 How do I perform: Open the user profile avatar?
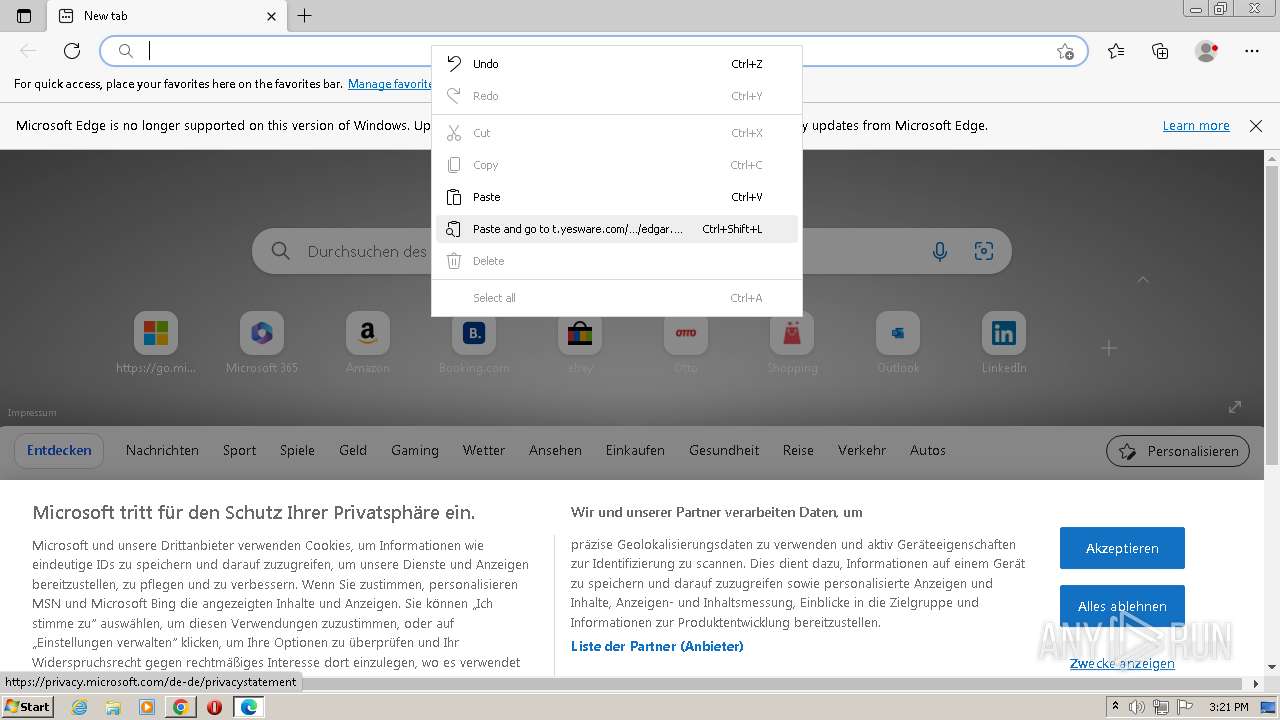tap(1207, 51)
